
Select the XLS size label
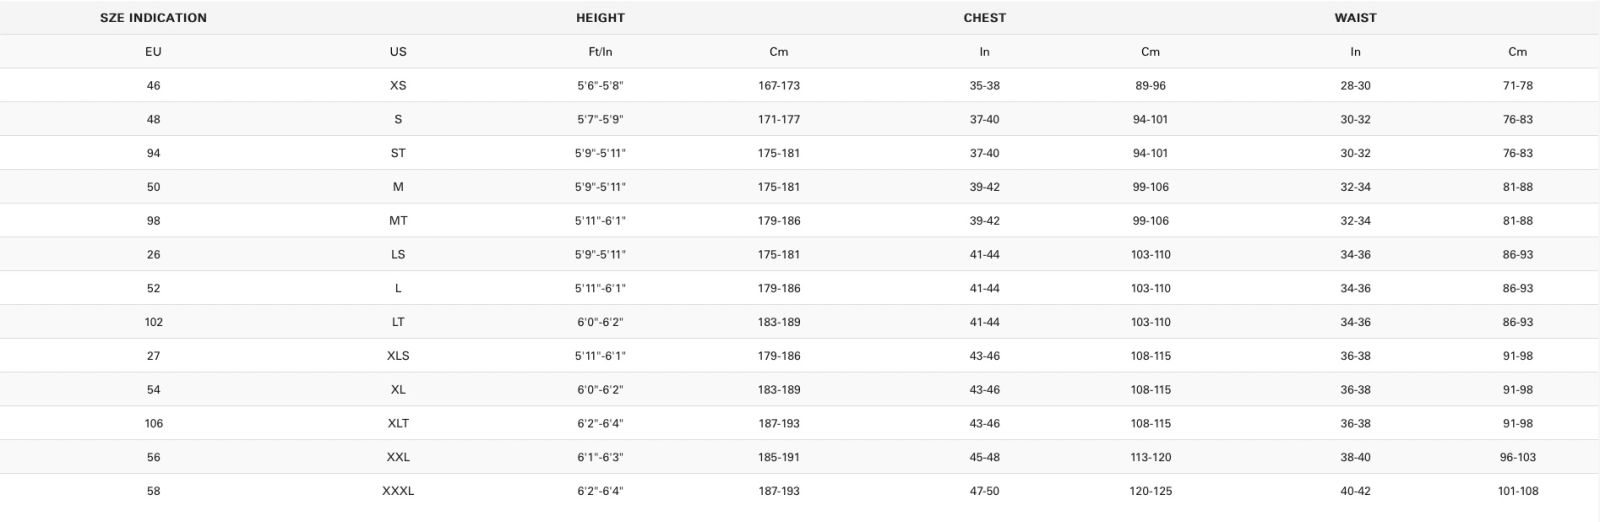[398, 356]
